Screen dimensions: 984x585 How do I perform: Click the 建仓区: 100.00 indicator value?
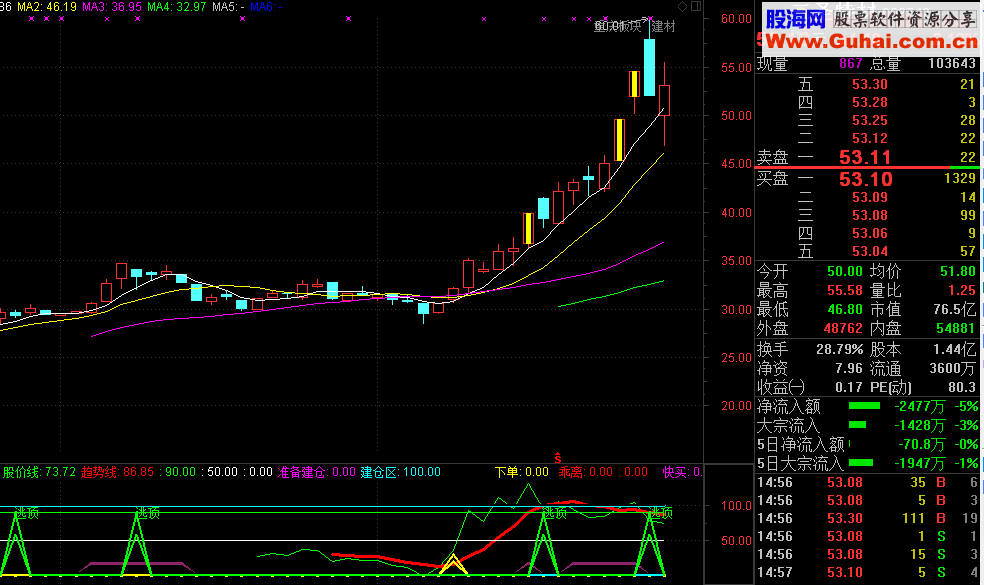click(x=401, y=472)
